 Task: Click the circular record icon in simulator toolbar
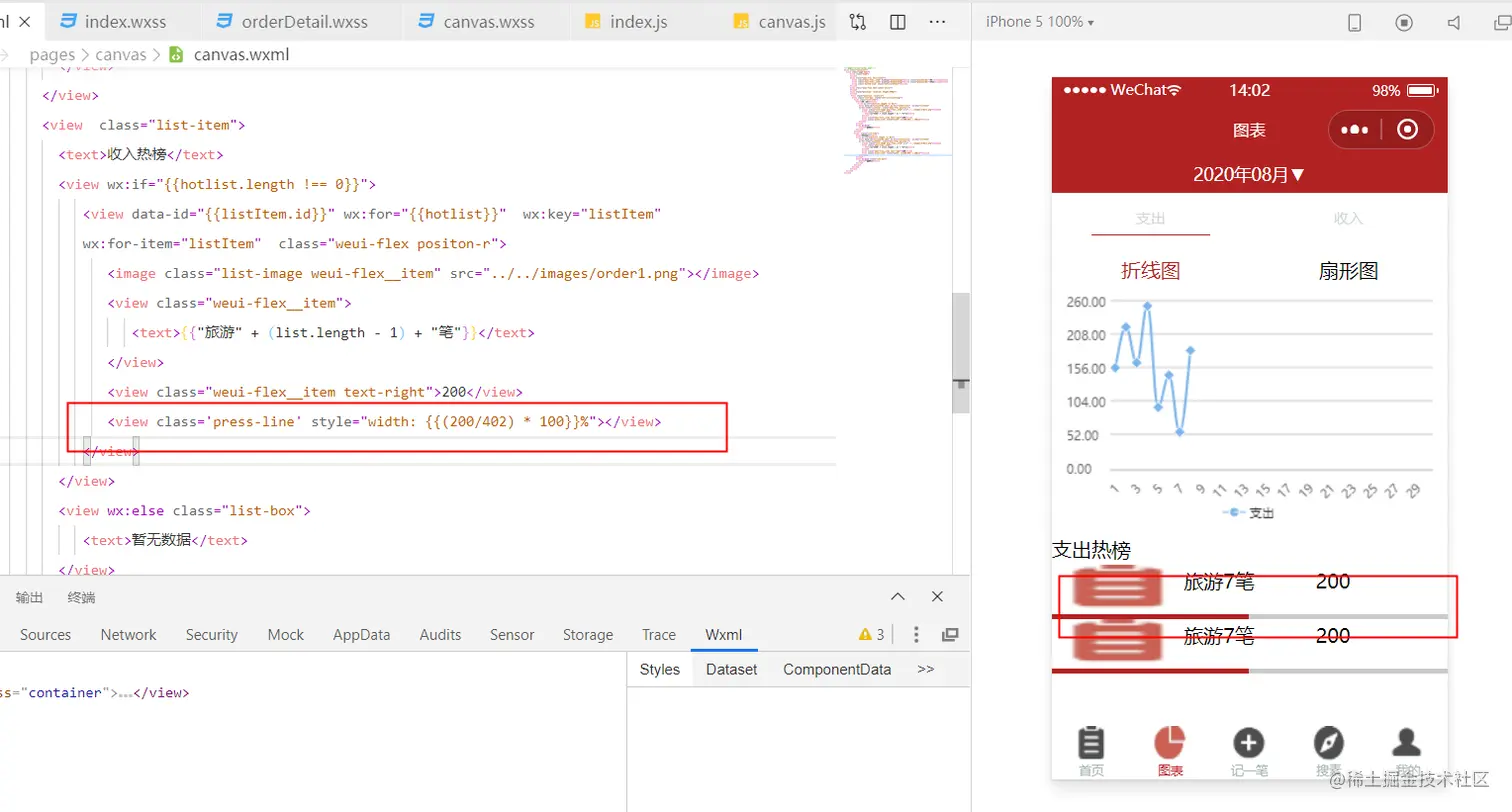1404,22
